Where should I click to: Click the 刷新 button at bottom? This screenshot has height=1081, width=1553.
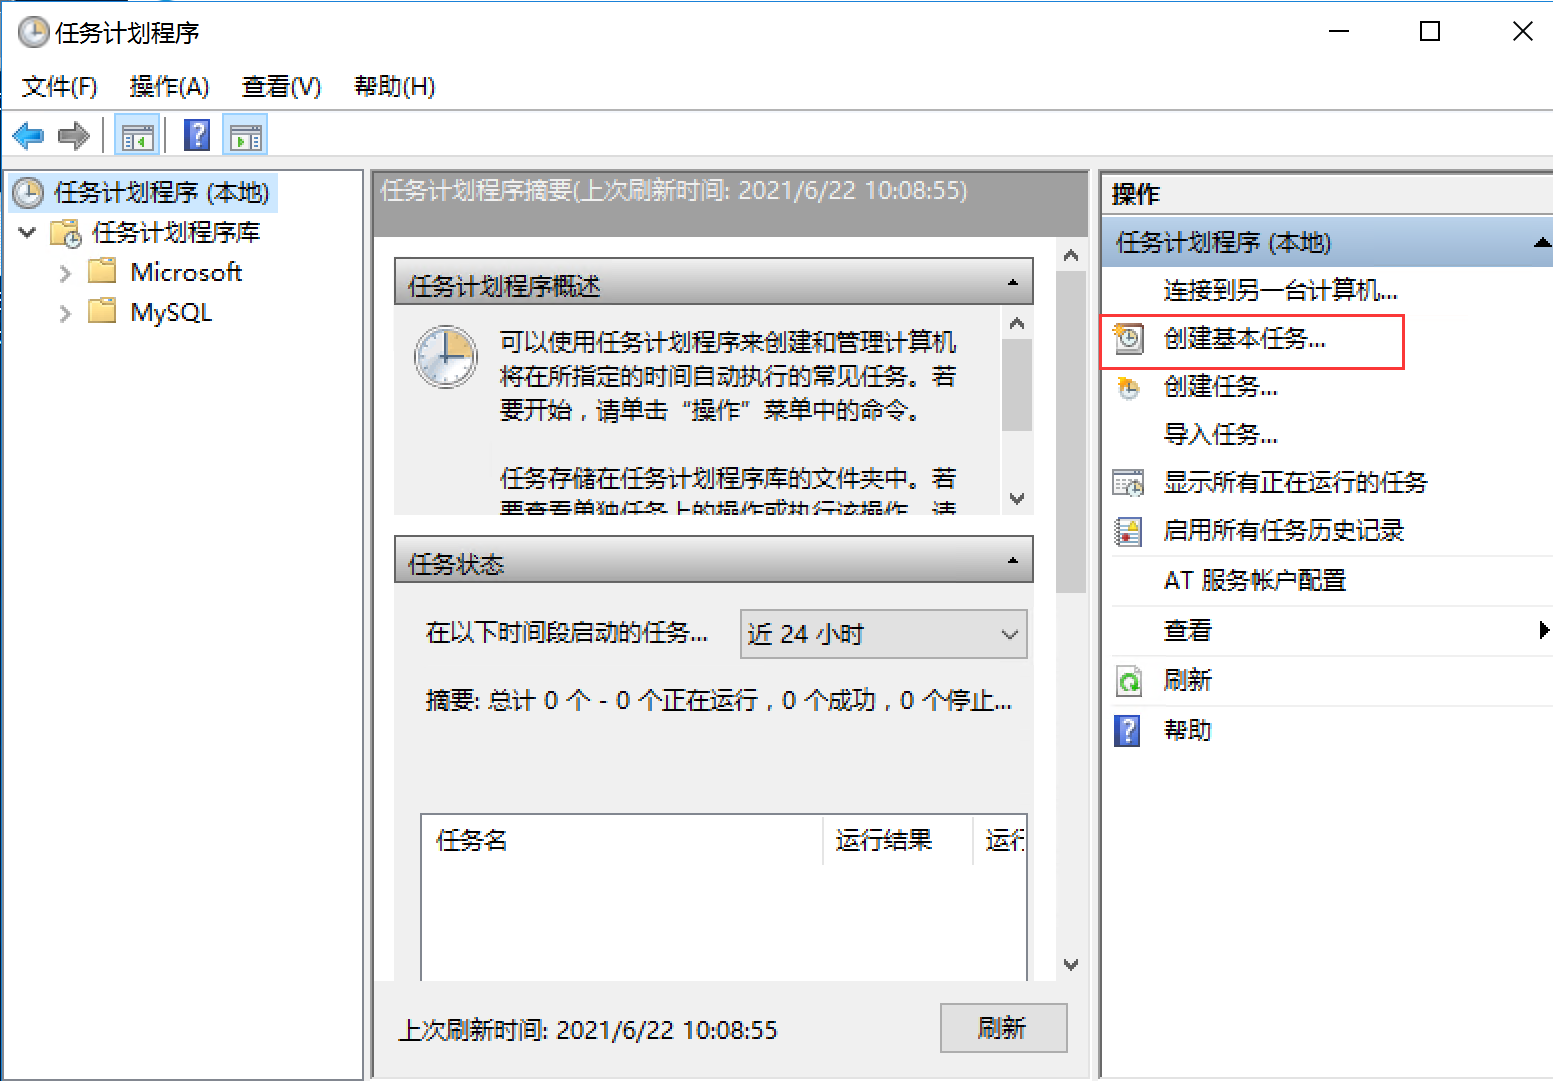1002,1028
